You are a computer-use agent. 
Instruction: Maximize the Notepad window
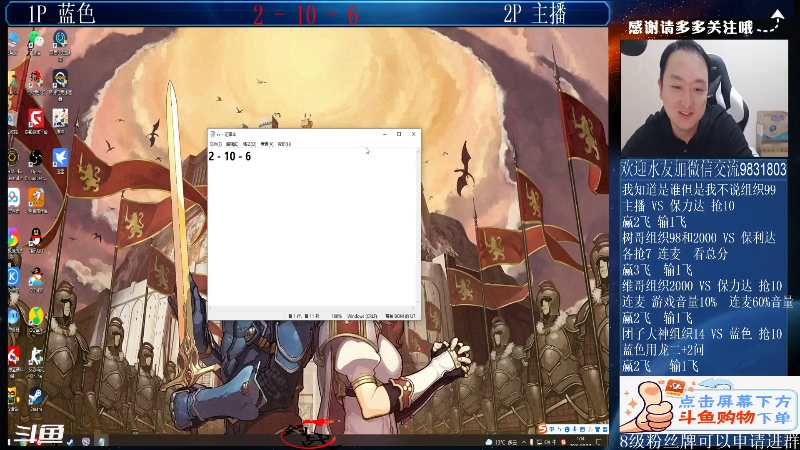[399, 134]
